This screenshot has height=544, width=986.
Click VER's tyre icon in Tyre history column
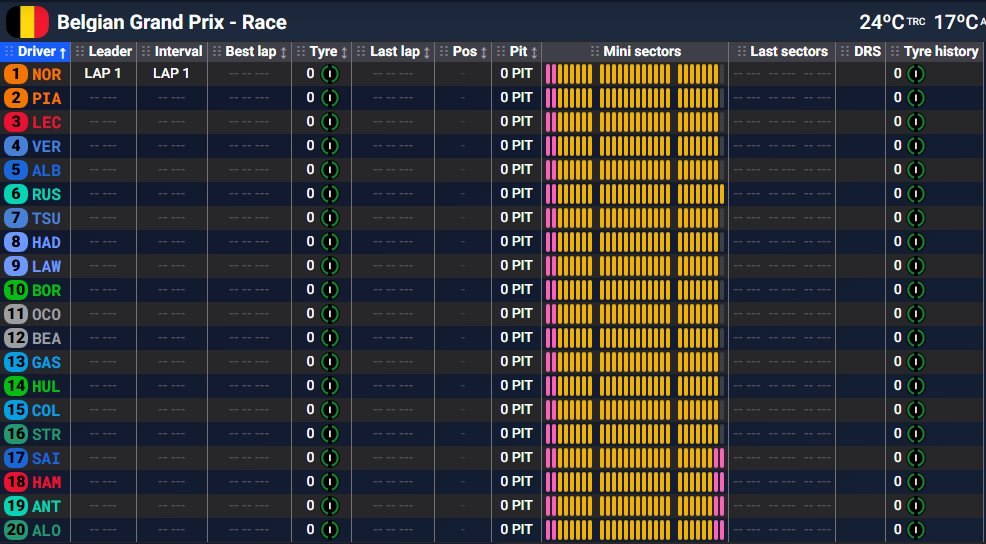916,146
